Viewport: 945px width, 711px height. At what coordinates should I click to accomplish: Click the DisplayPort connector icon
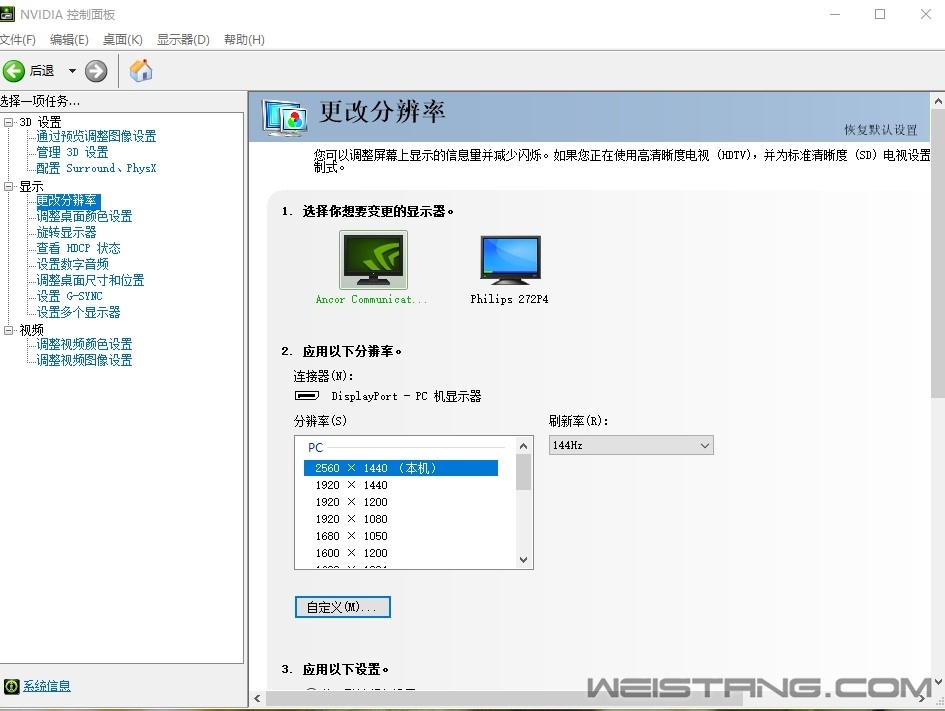pos(307,396)
